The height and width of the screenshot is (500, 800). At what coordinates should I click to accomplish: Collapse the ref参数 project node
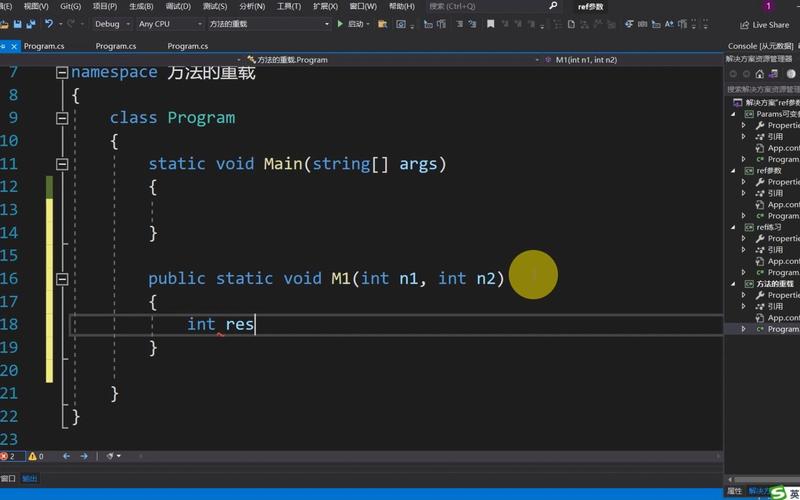(733, 171)
